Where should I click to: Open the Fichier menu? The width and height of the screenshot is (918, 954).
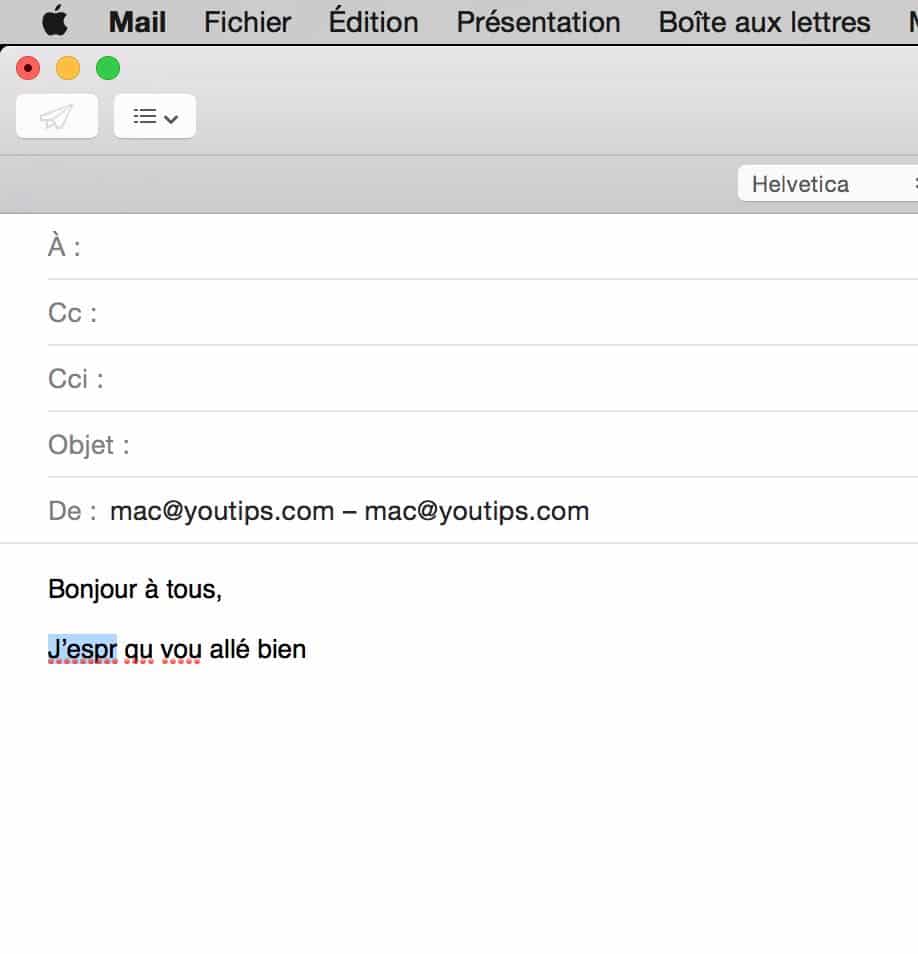click(x=247, y=23)
